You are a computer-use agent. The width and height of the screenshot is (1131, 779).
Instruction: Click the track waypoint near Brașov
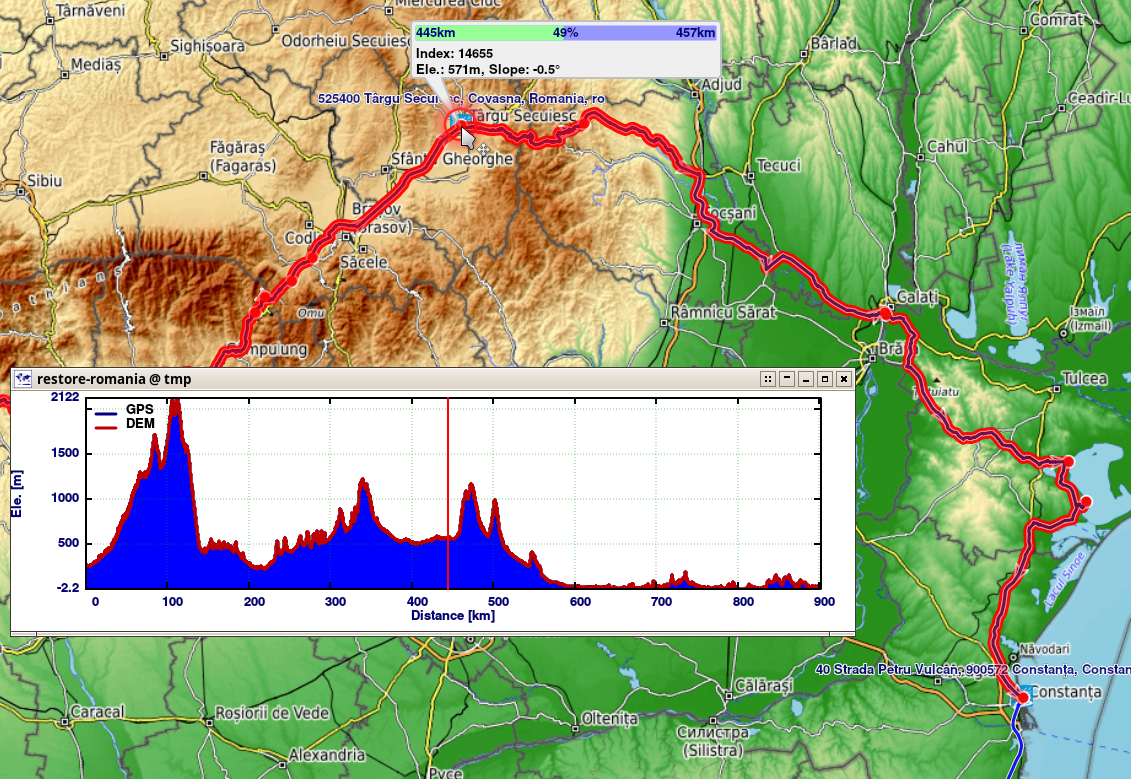[x=312, y=257]
